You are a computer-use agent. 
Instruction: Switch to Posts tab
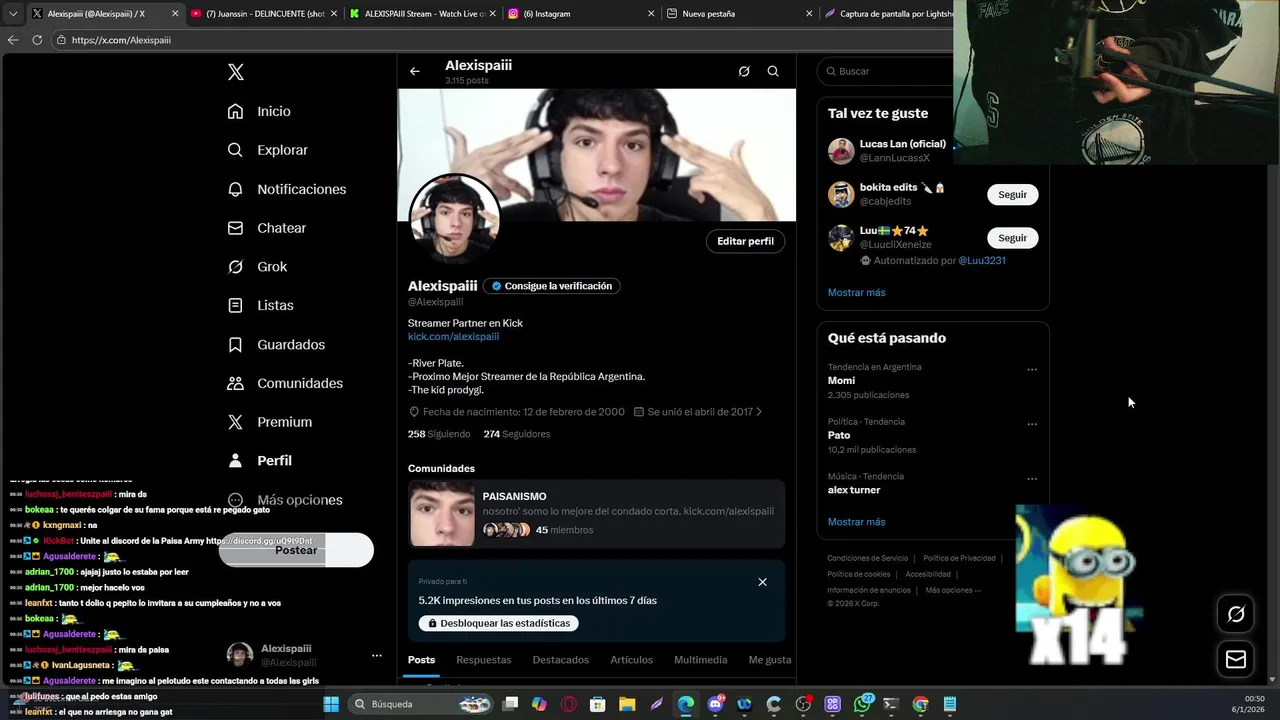click(x=421, y=660)
